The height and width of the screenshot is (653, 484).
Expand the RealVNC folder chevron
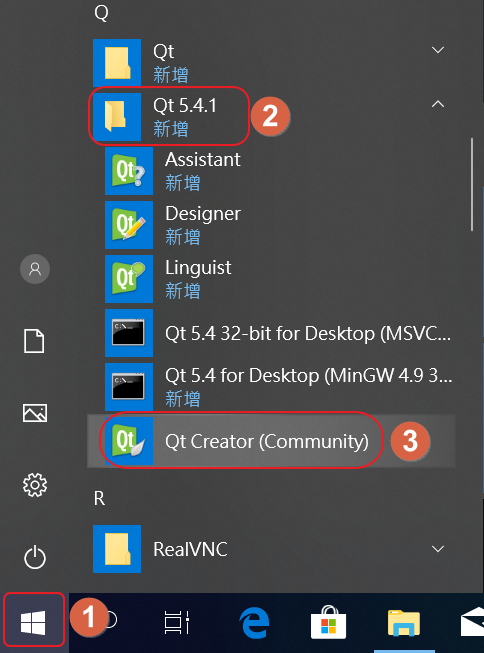438,548
